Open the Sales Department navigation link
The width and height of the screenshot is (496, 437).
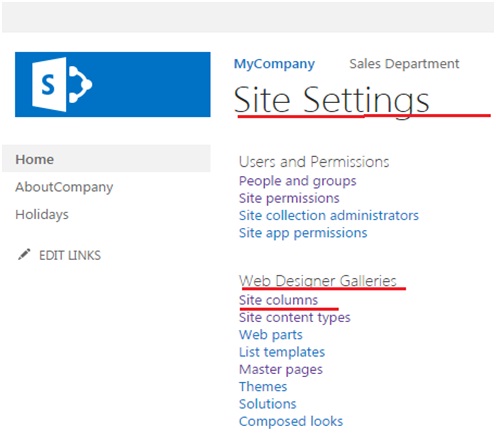[x=404, y=64]
